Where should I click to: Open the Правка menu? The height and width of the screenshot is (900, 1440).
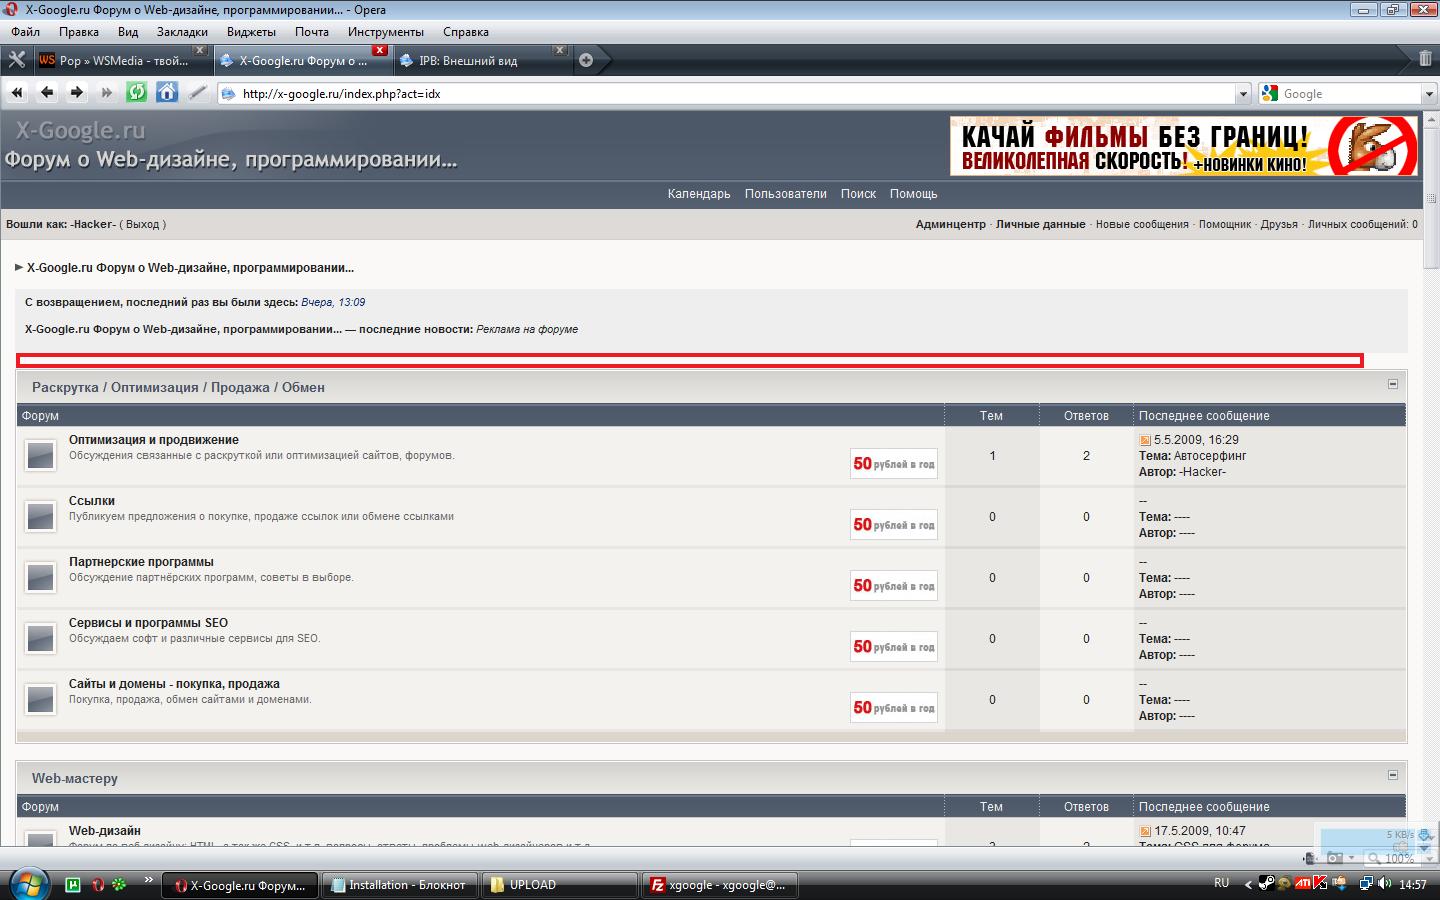[79, 32]
